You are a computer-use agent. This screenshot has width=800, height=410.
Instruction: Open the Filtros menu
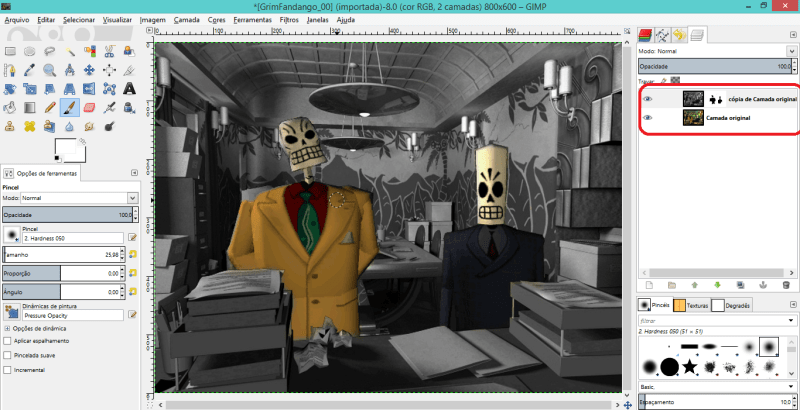pyautogui.click(x=289, y=19)
